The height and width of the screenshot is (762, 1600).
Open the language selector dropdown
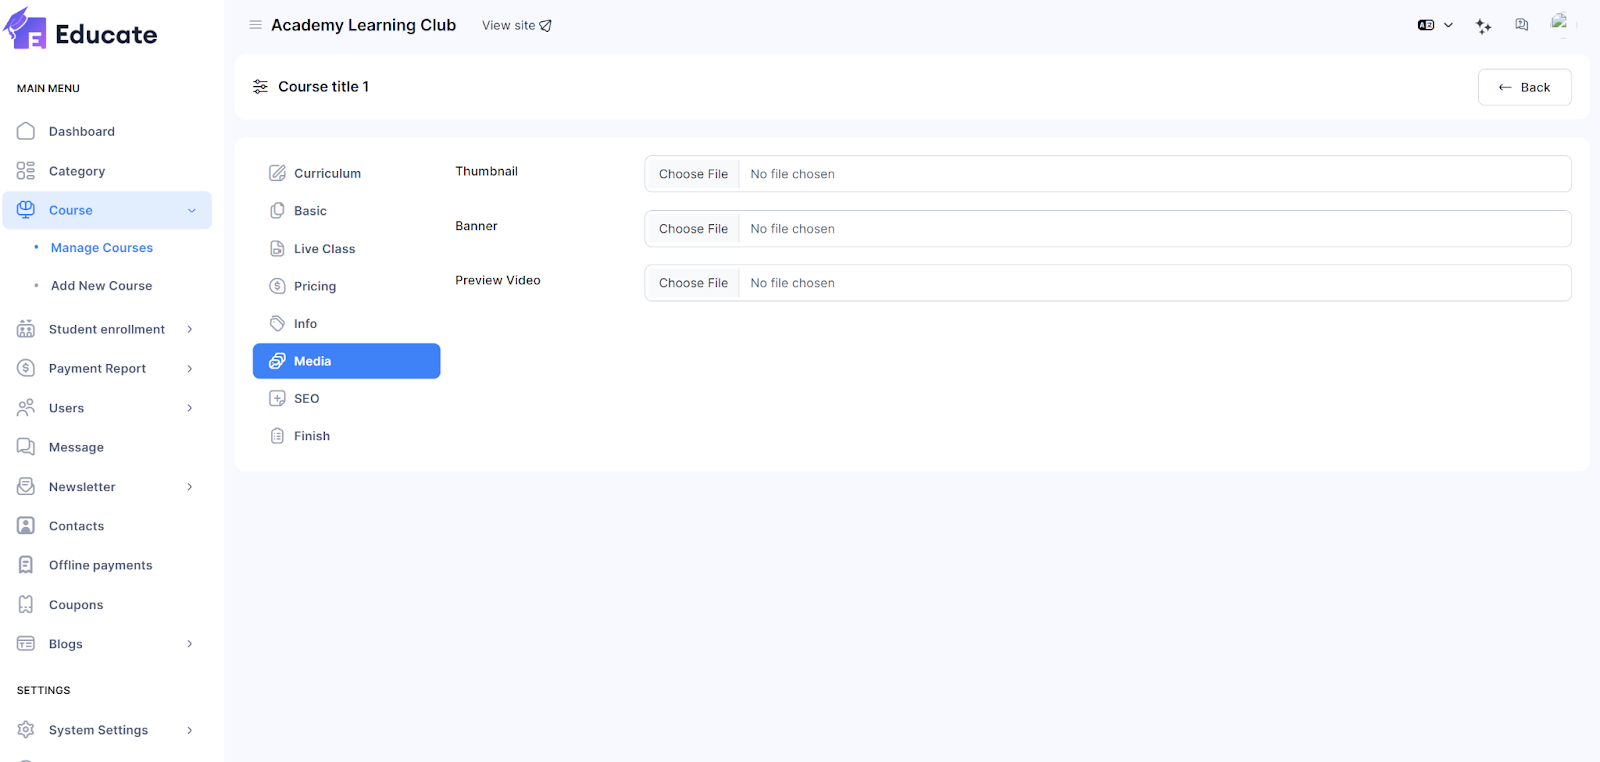click(1435, 25)
